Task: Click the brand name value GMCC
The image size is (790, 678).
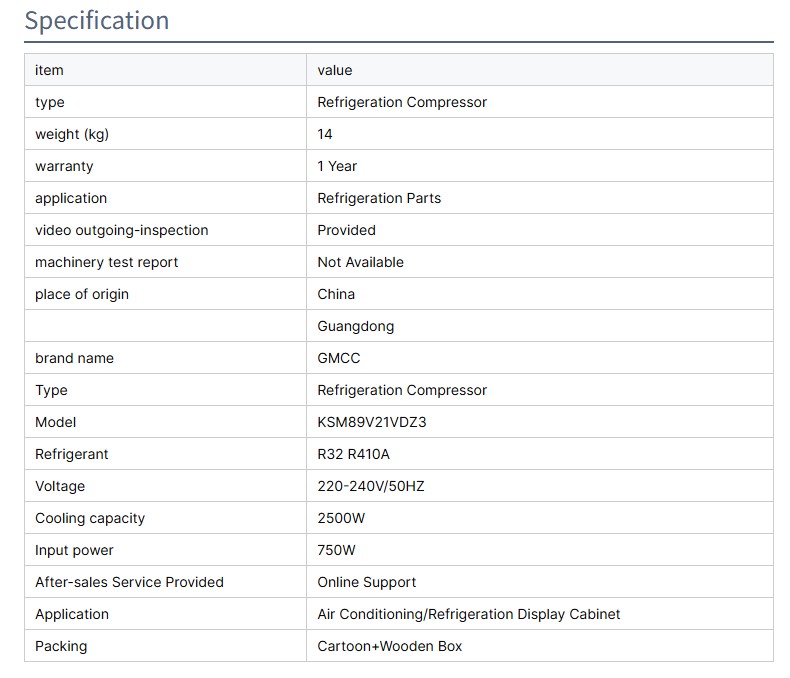Action: 338,358
